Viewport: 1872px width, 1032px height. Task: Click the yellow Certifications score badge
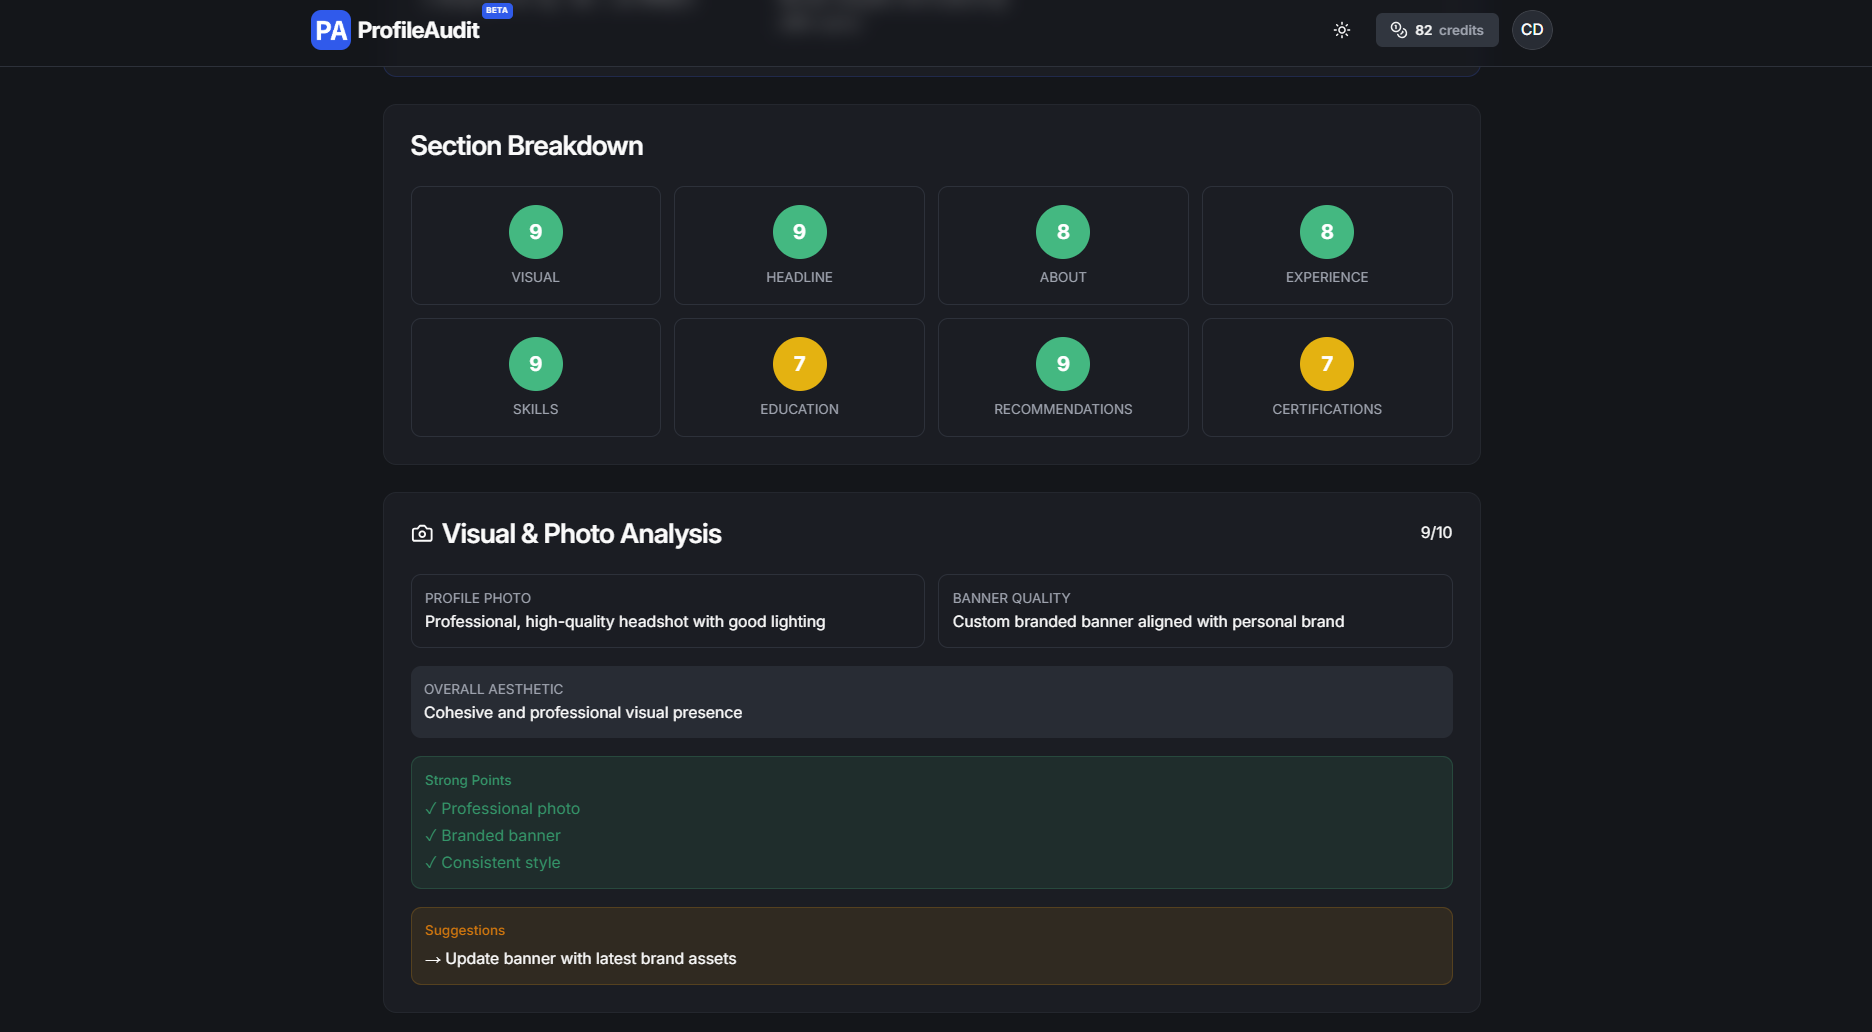click(1327, 364)
